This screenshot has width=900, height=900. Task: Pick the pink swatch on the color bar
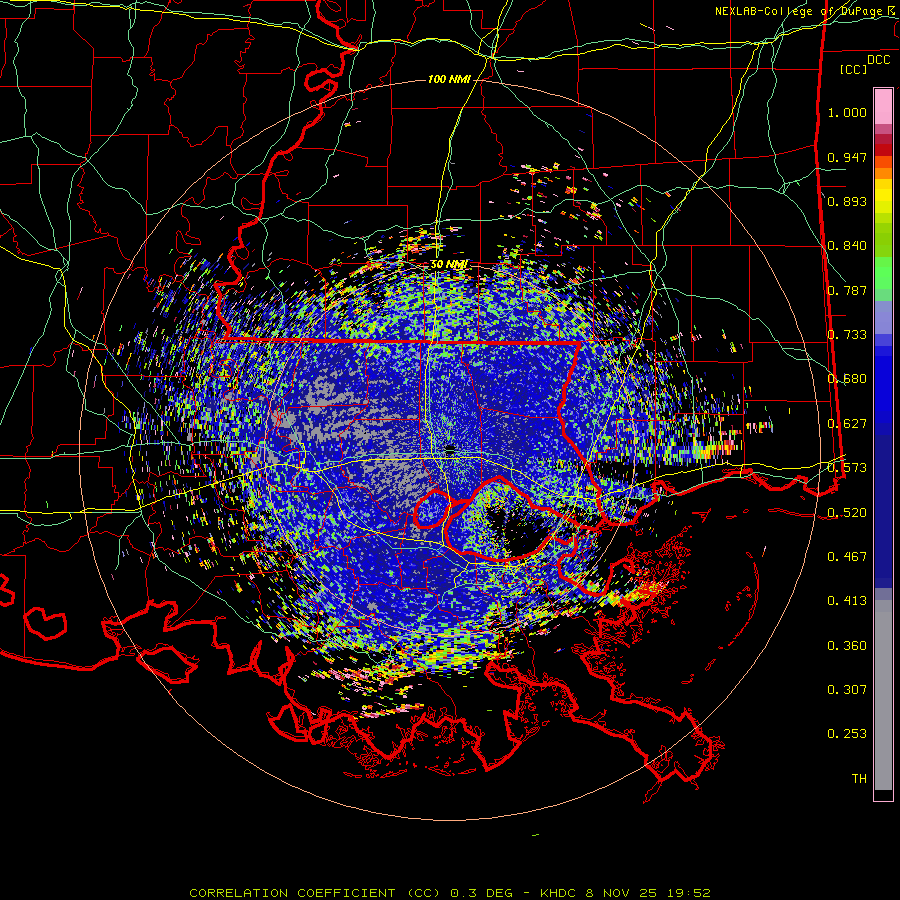click(x=883, y=106)
